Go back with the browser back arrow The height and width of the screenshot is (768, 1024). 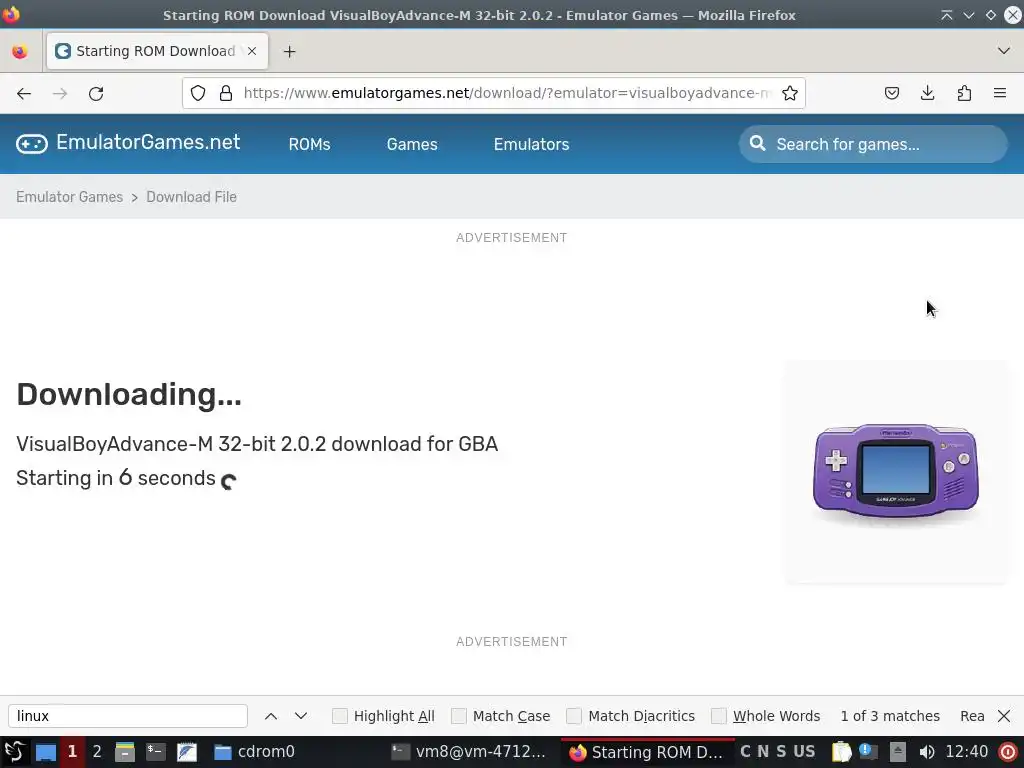24,93
